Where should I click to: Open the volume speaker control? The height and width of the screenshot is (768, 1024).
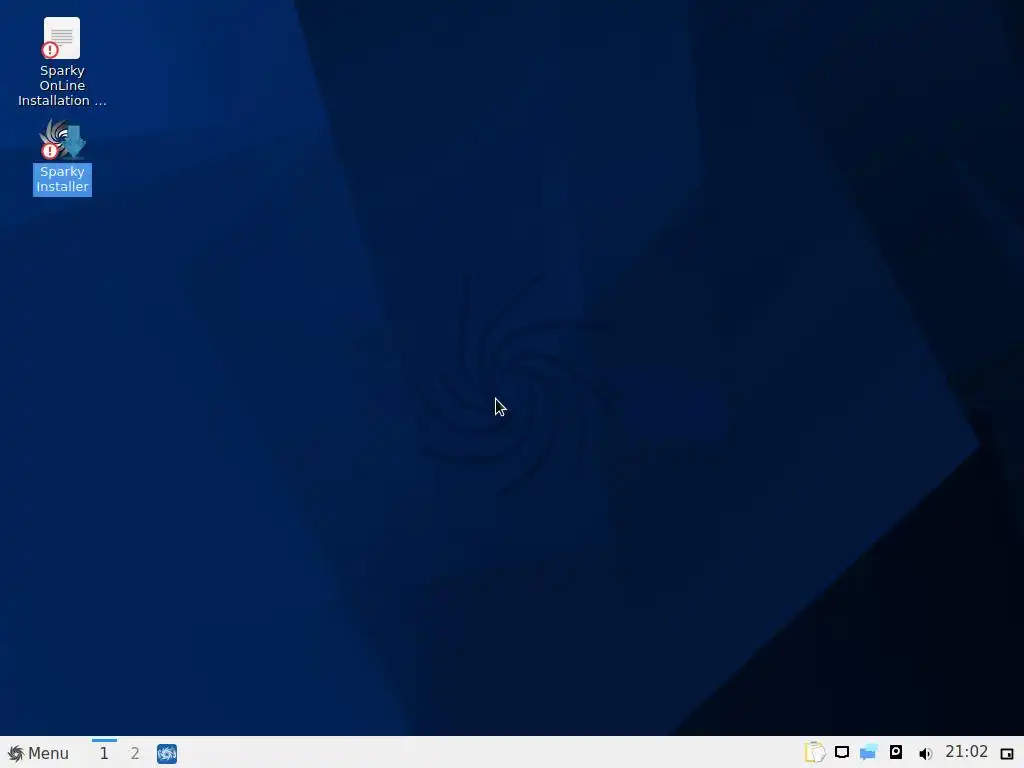click(925, 754)
